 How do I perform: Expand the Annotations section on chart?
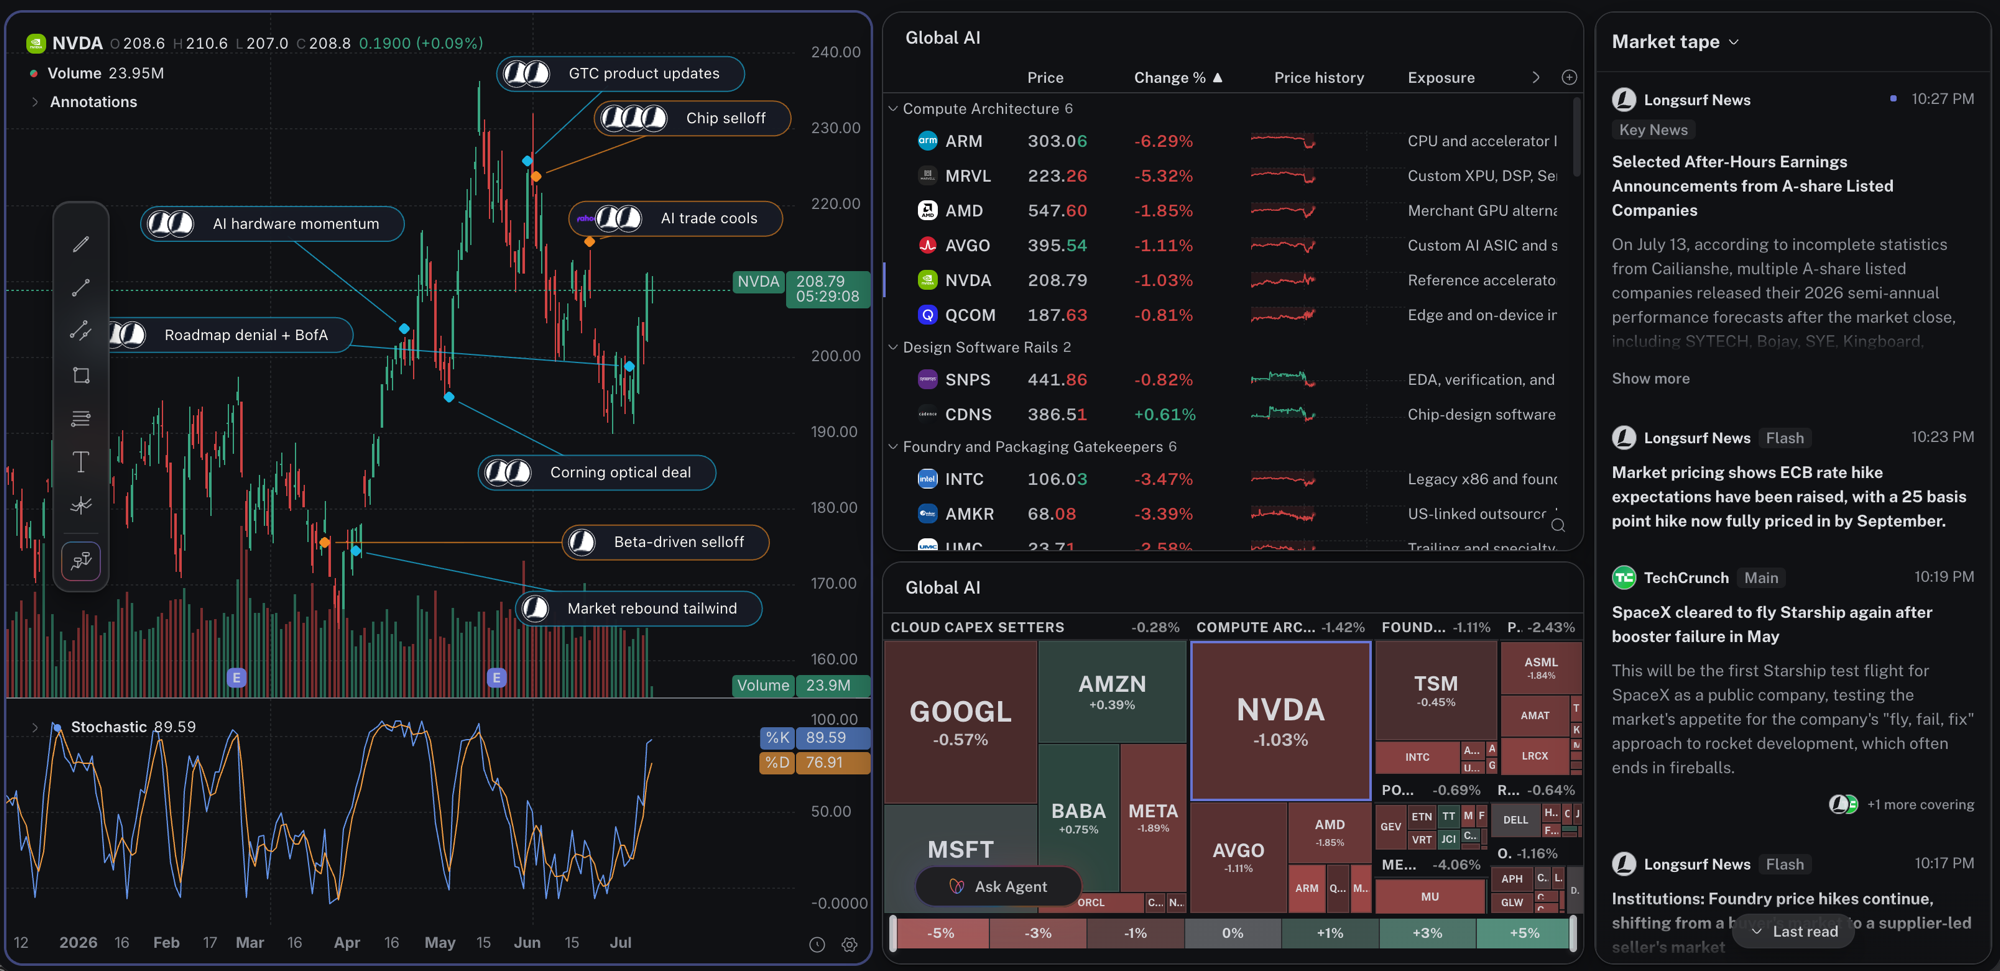coord(35,102)
